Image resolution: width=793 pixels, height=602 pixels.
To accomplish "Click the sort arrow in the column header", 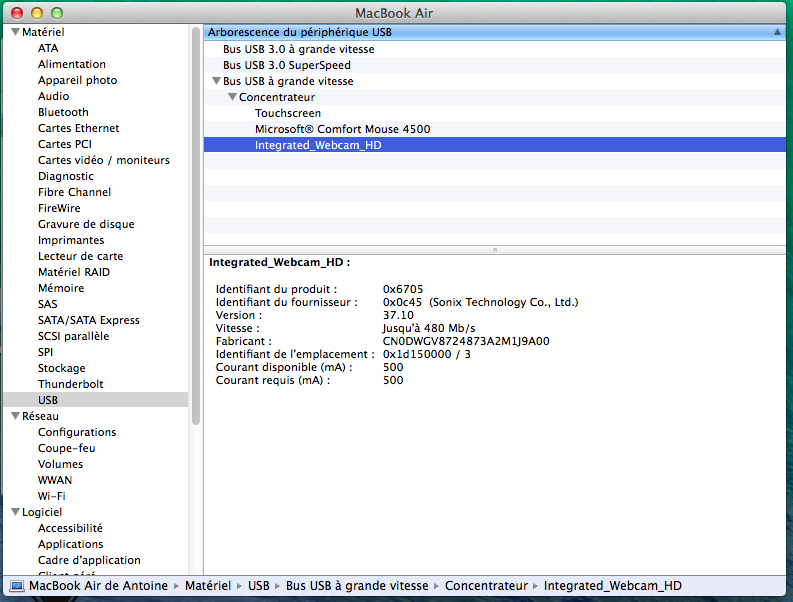I will [777, 32].
